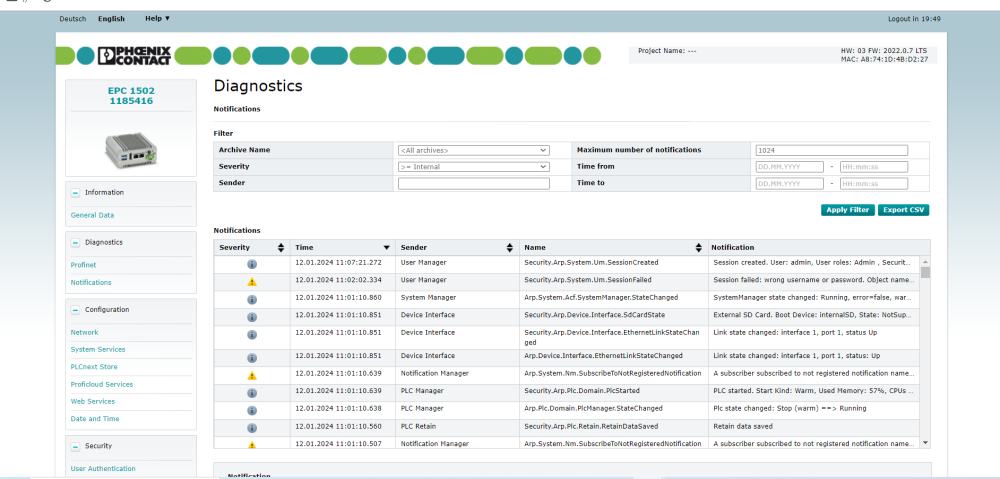Screen dimensions: 1000x479
Task: Click sort arrows on Name column
Action: coord(698,247)
